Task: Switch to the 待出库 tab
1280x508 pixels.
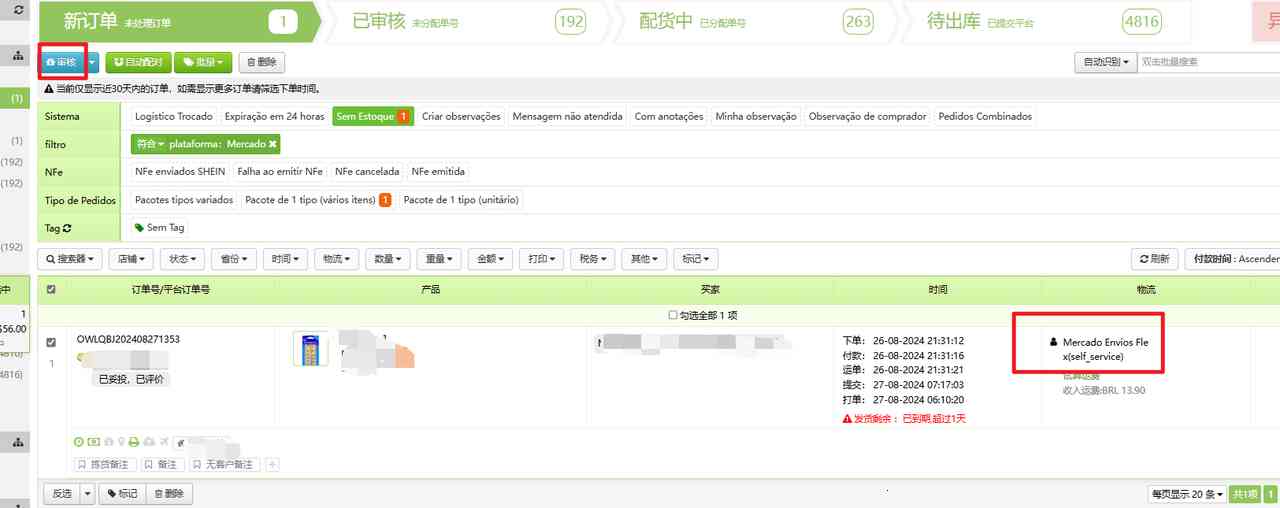Action: coord(1048,21)
